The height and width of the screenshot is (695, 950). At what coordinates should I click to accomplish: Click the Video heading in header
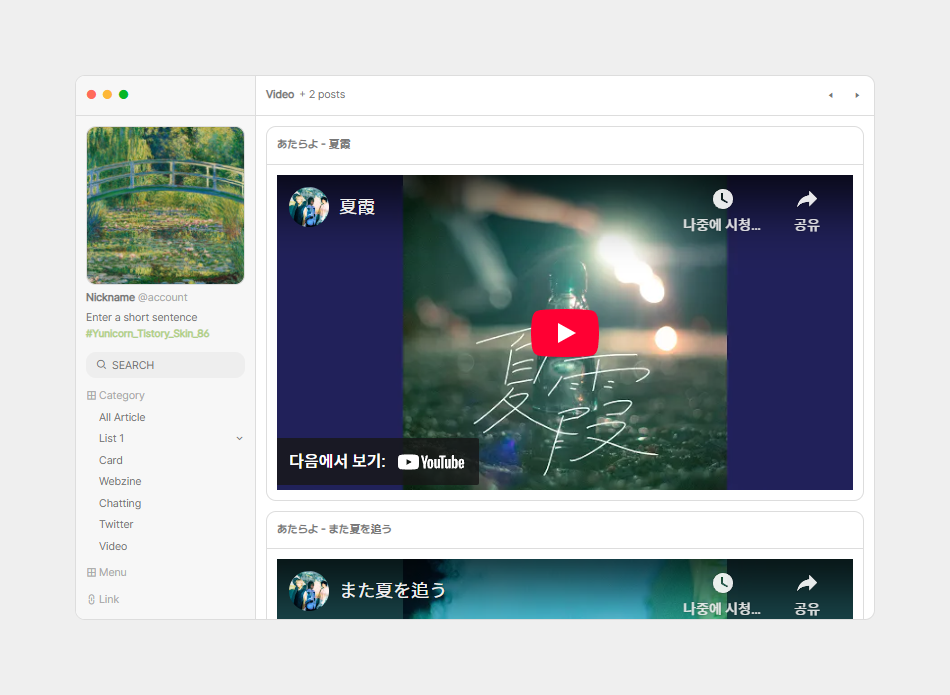tap(280, 95)
